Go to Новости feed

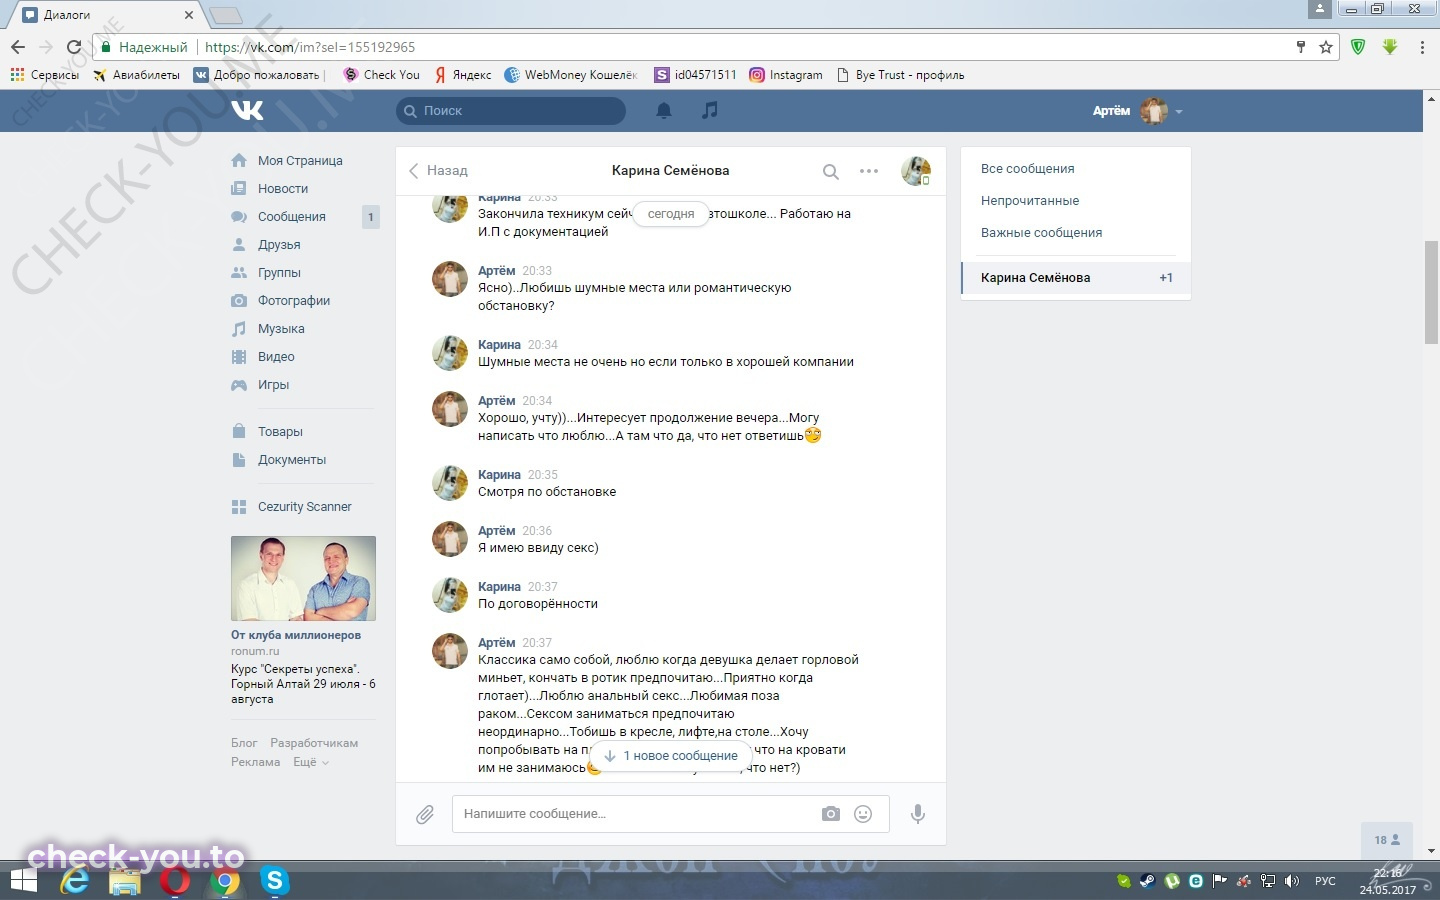(x=283, y=189)
